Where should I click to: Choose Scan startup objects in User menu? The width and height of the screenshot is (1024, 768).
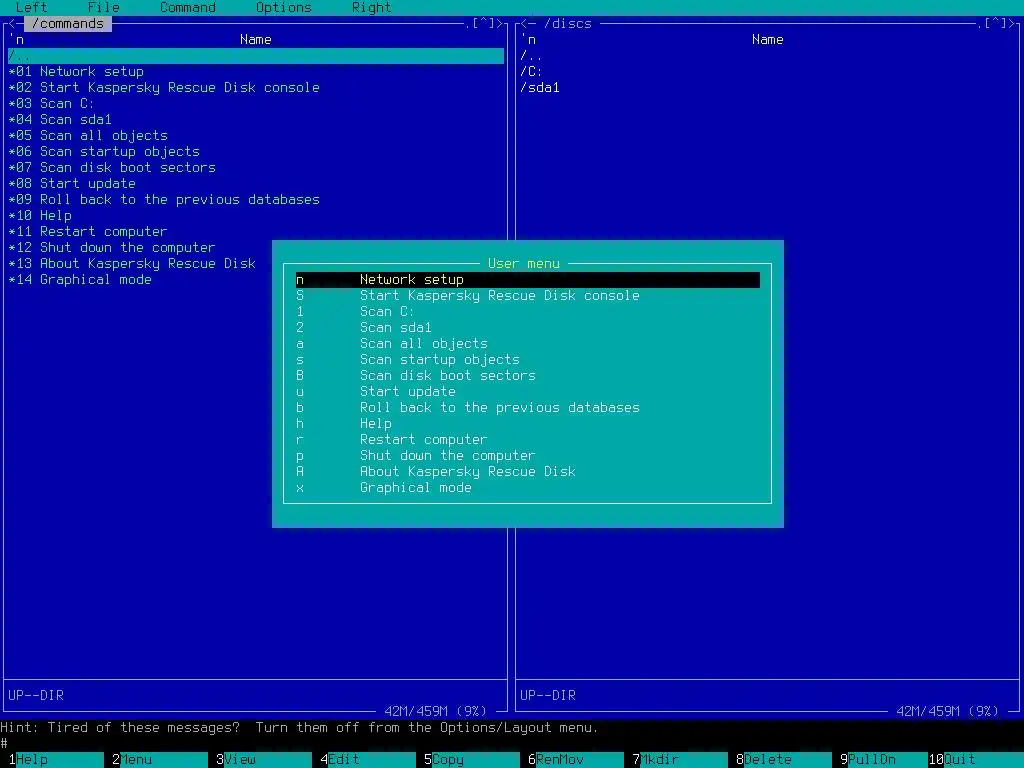point(528,359)
